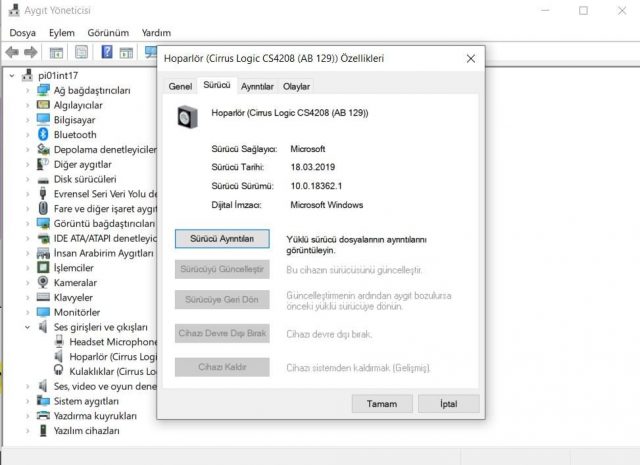
Task: Click the Sürücü Ayrıntıları button
Action: pyautogui.click(x=222, y=238)
